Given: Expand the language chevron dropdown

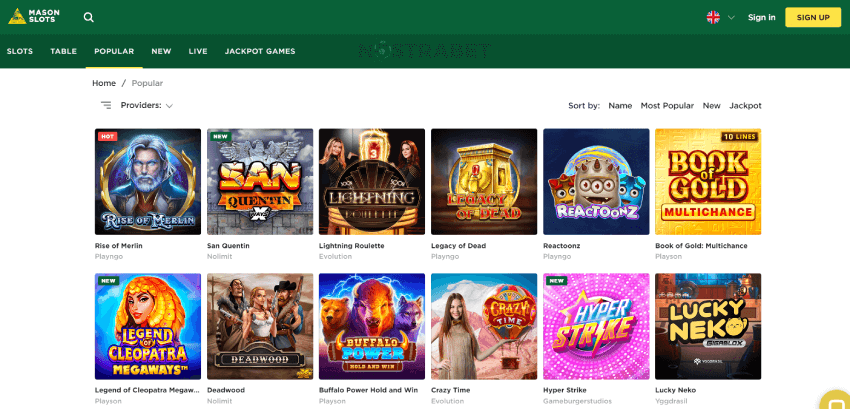Looking at the screenshot, I should (x=731, y=17).
